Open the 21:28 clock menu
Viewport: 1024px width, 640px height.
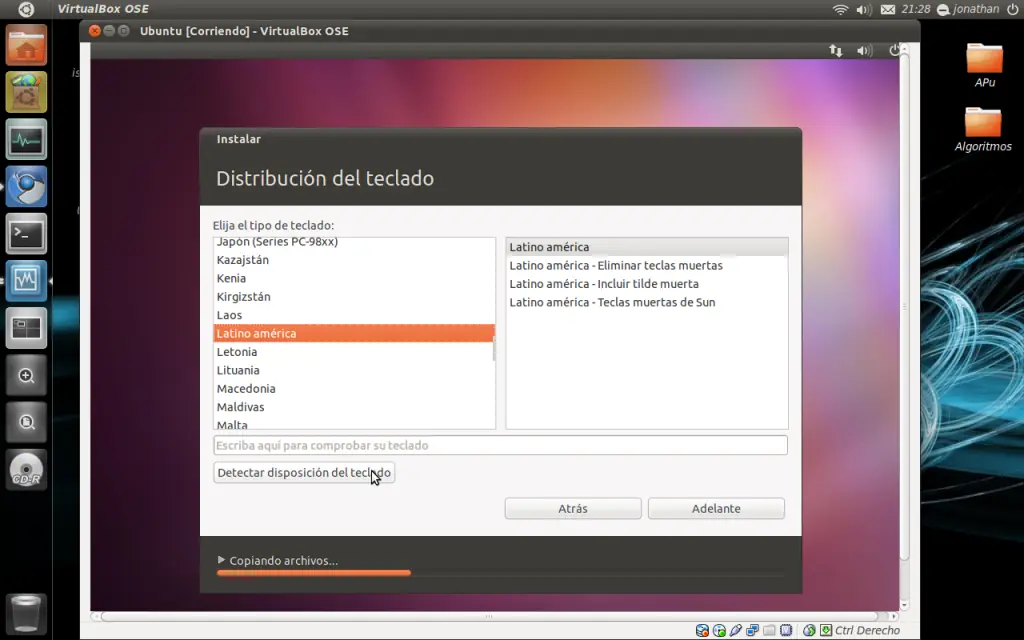[x=916, y=9]
